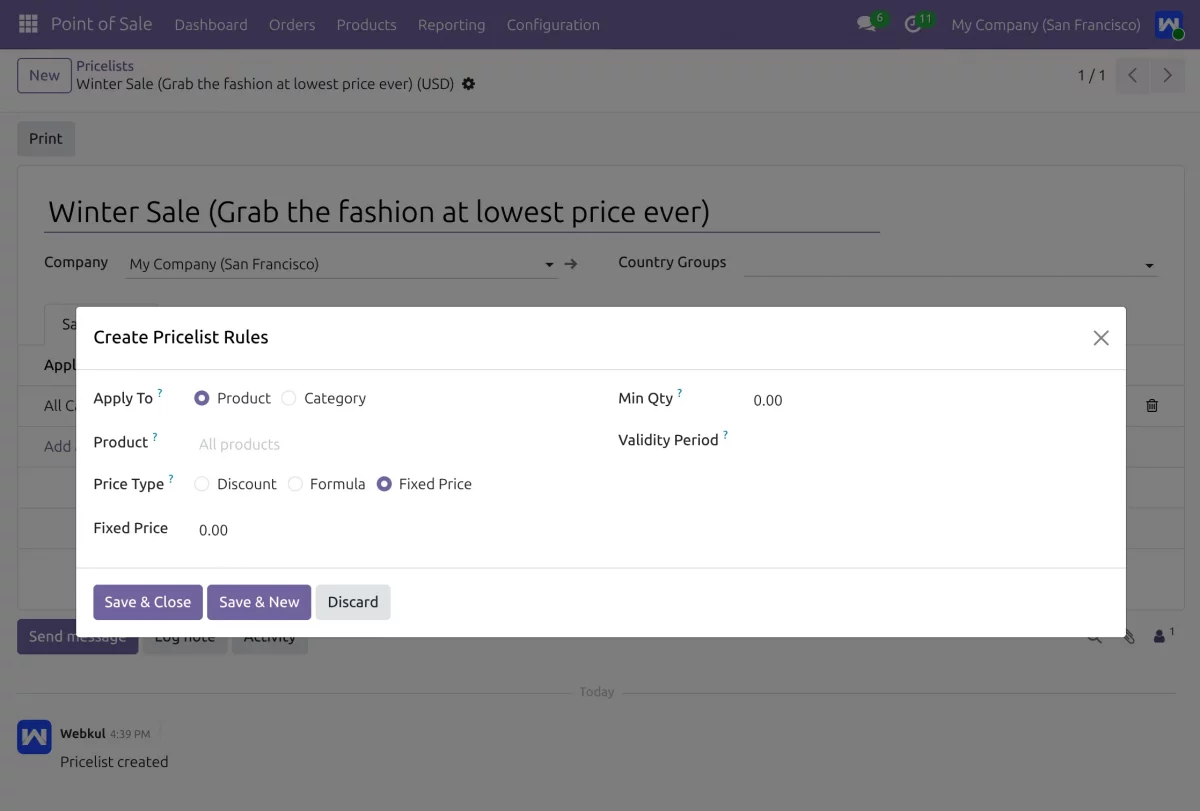
Task: Open the Reporting menu
Action: 451,25
